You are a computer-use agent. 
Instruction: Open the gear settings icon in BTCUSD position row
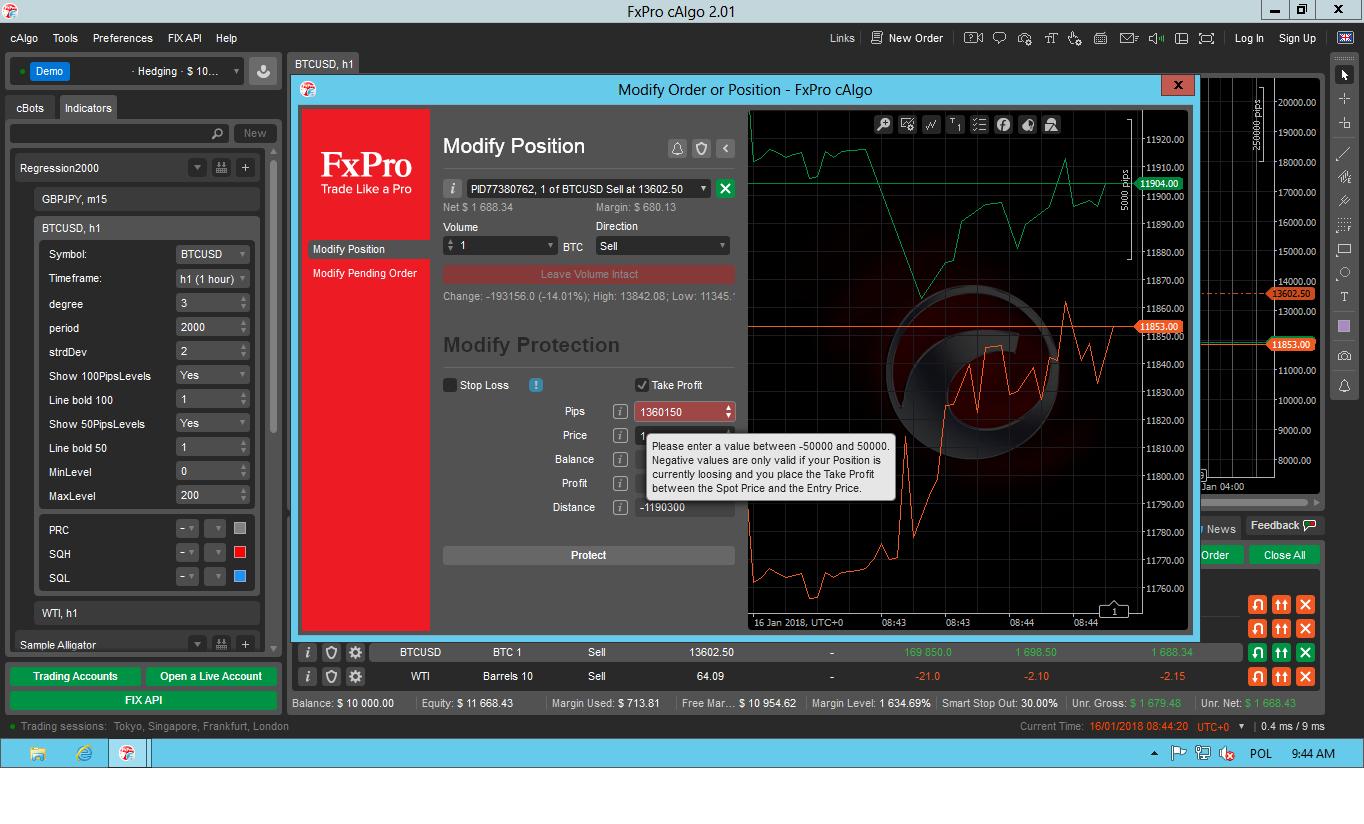tap(355, 652)
